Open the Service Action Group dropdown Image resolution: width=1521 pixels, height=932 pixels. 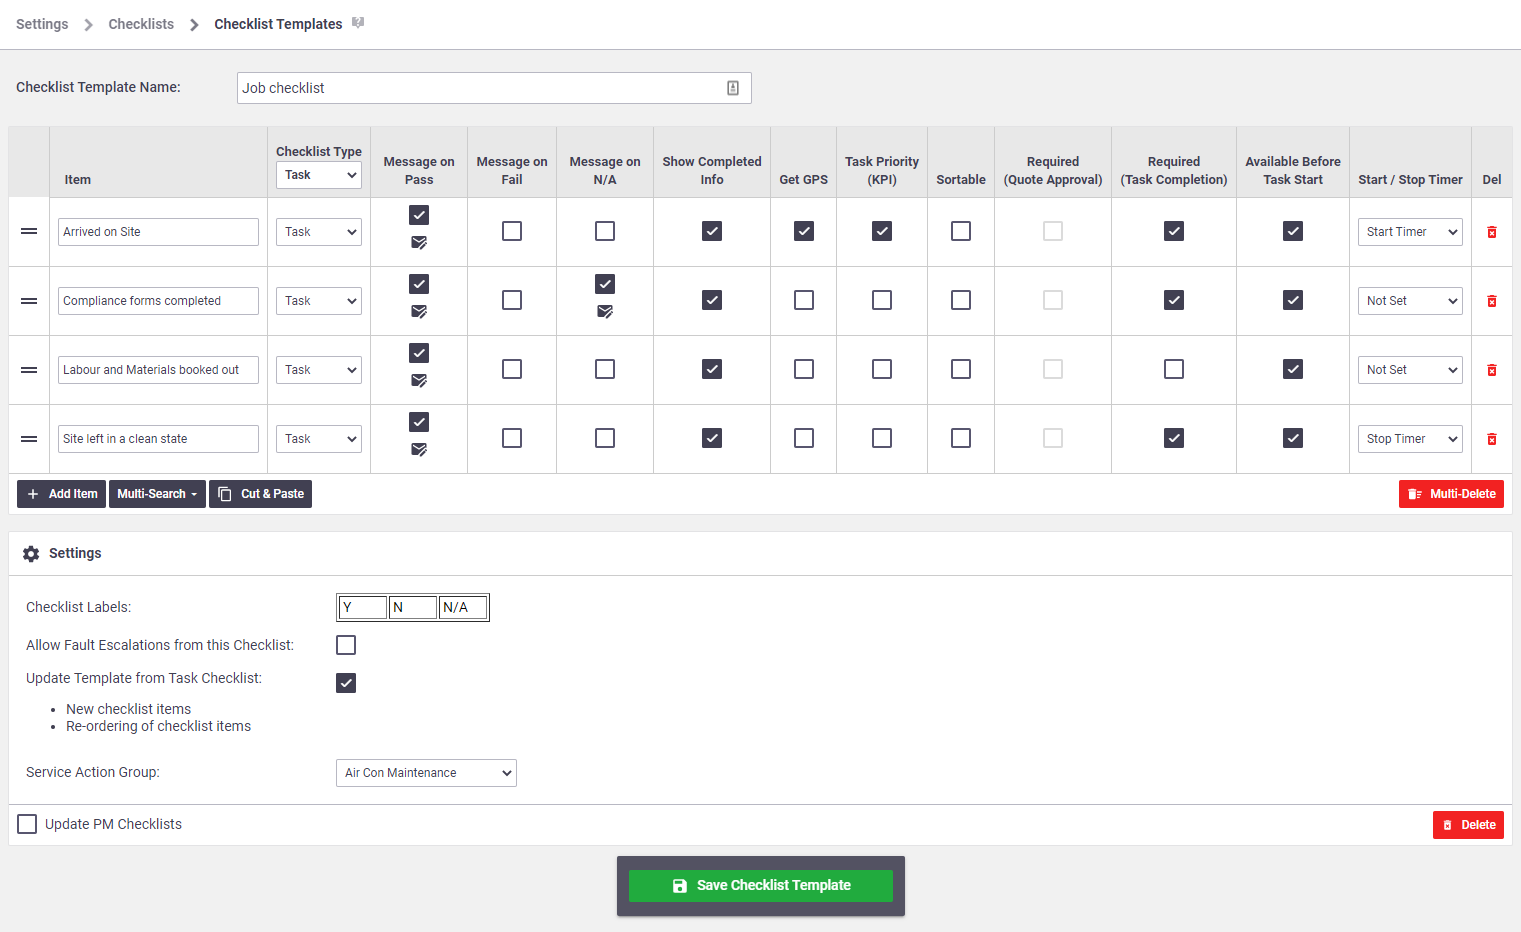tap(426, 773)
